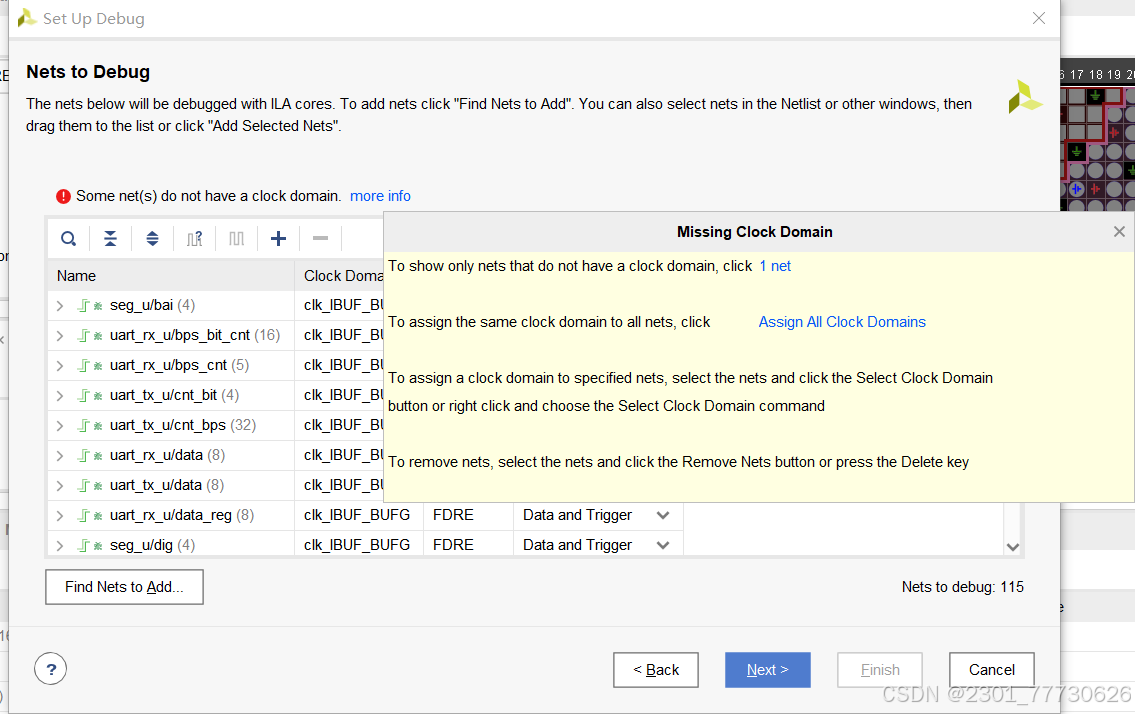
Task: Open the 'more info' link
Action: pyautogui.click(x=380, y=196)
